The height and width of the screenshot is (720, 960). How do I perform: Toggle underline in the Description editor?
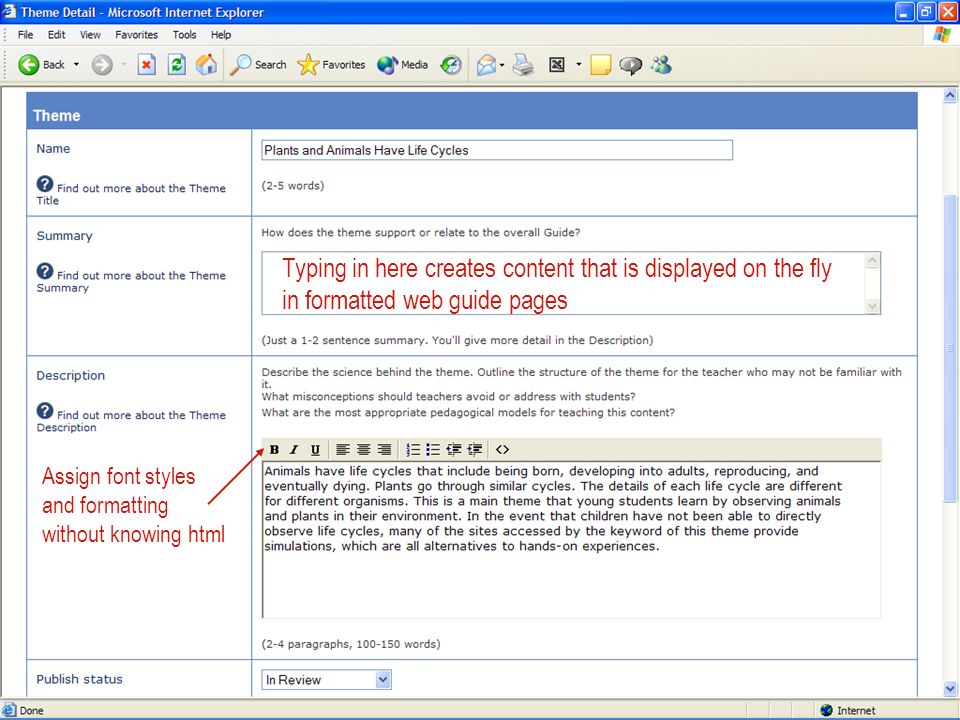315,450
